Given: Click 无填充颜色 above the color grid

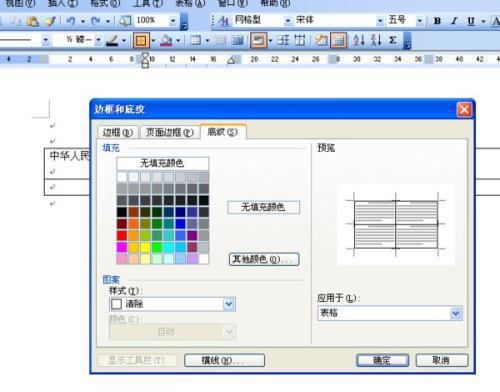Looking at the screenshot, I should [x=162, y=163].
